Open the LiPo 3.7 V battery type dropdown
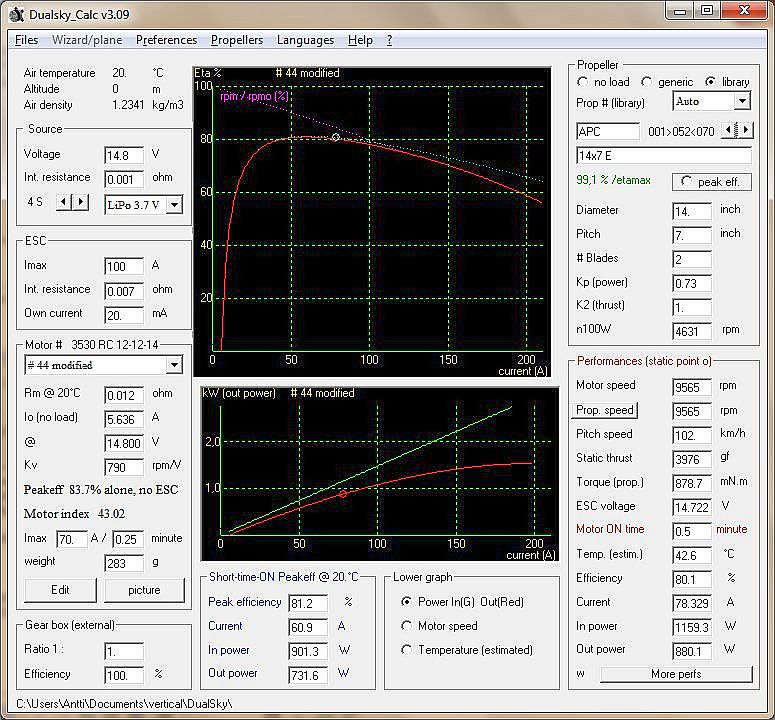775x720 pixels. (174, 205)
